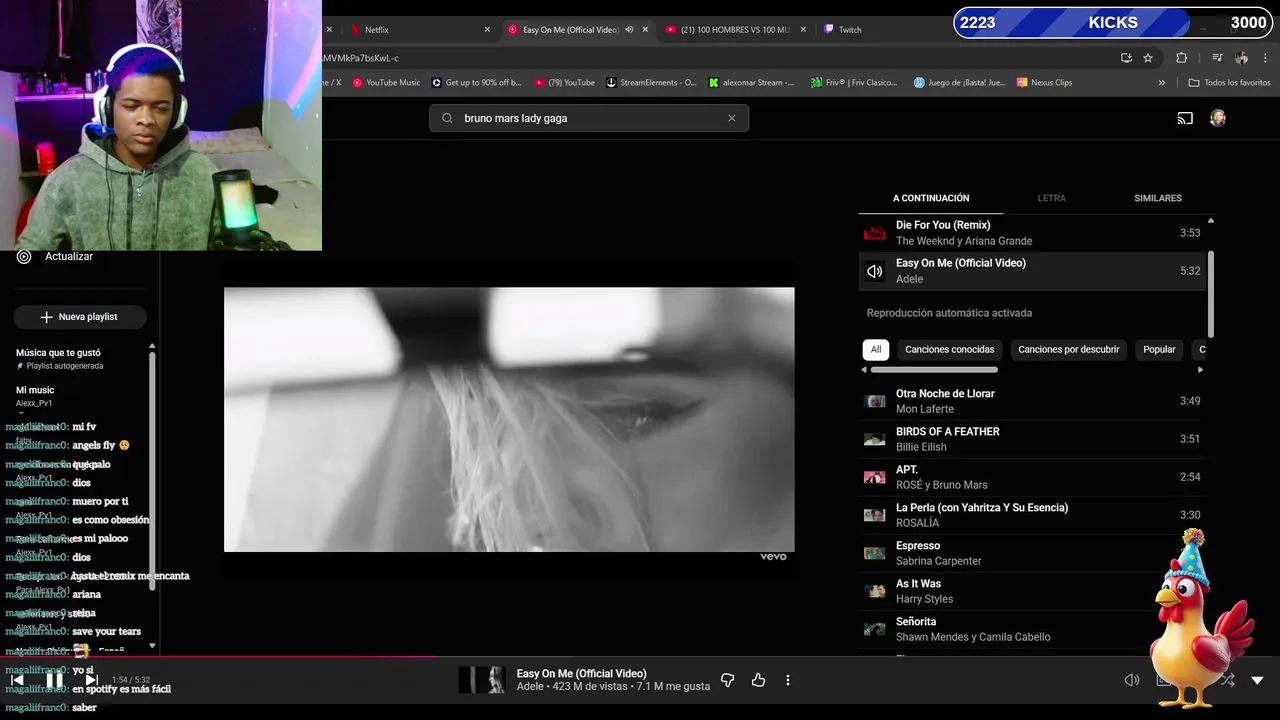The width and height of the screenshot is (1280, 720).
Task: Play 'As It Was' by Harry Styles
Action: pyautogui.click(x=1031, y=591)
